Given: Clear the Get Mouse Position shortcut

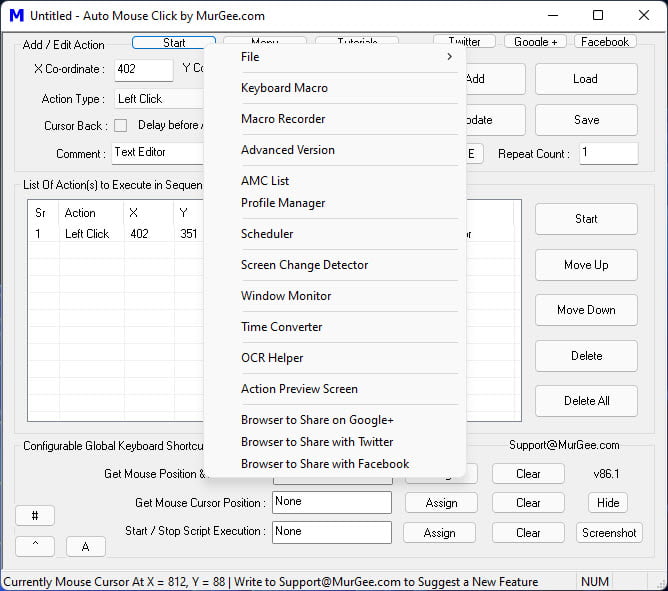Looking at the screenshot, I should (528, 474).
